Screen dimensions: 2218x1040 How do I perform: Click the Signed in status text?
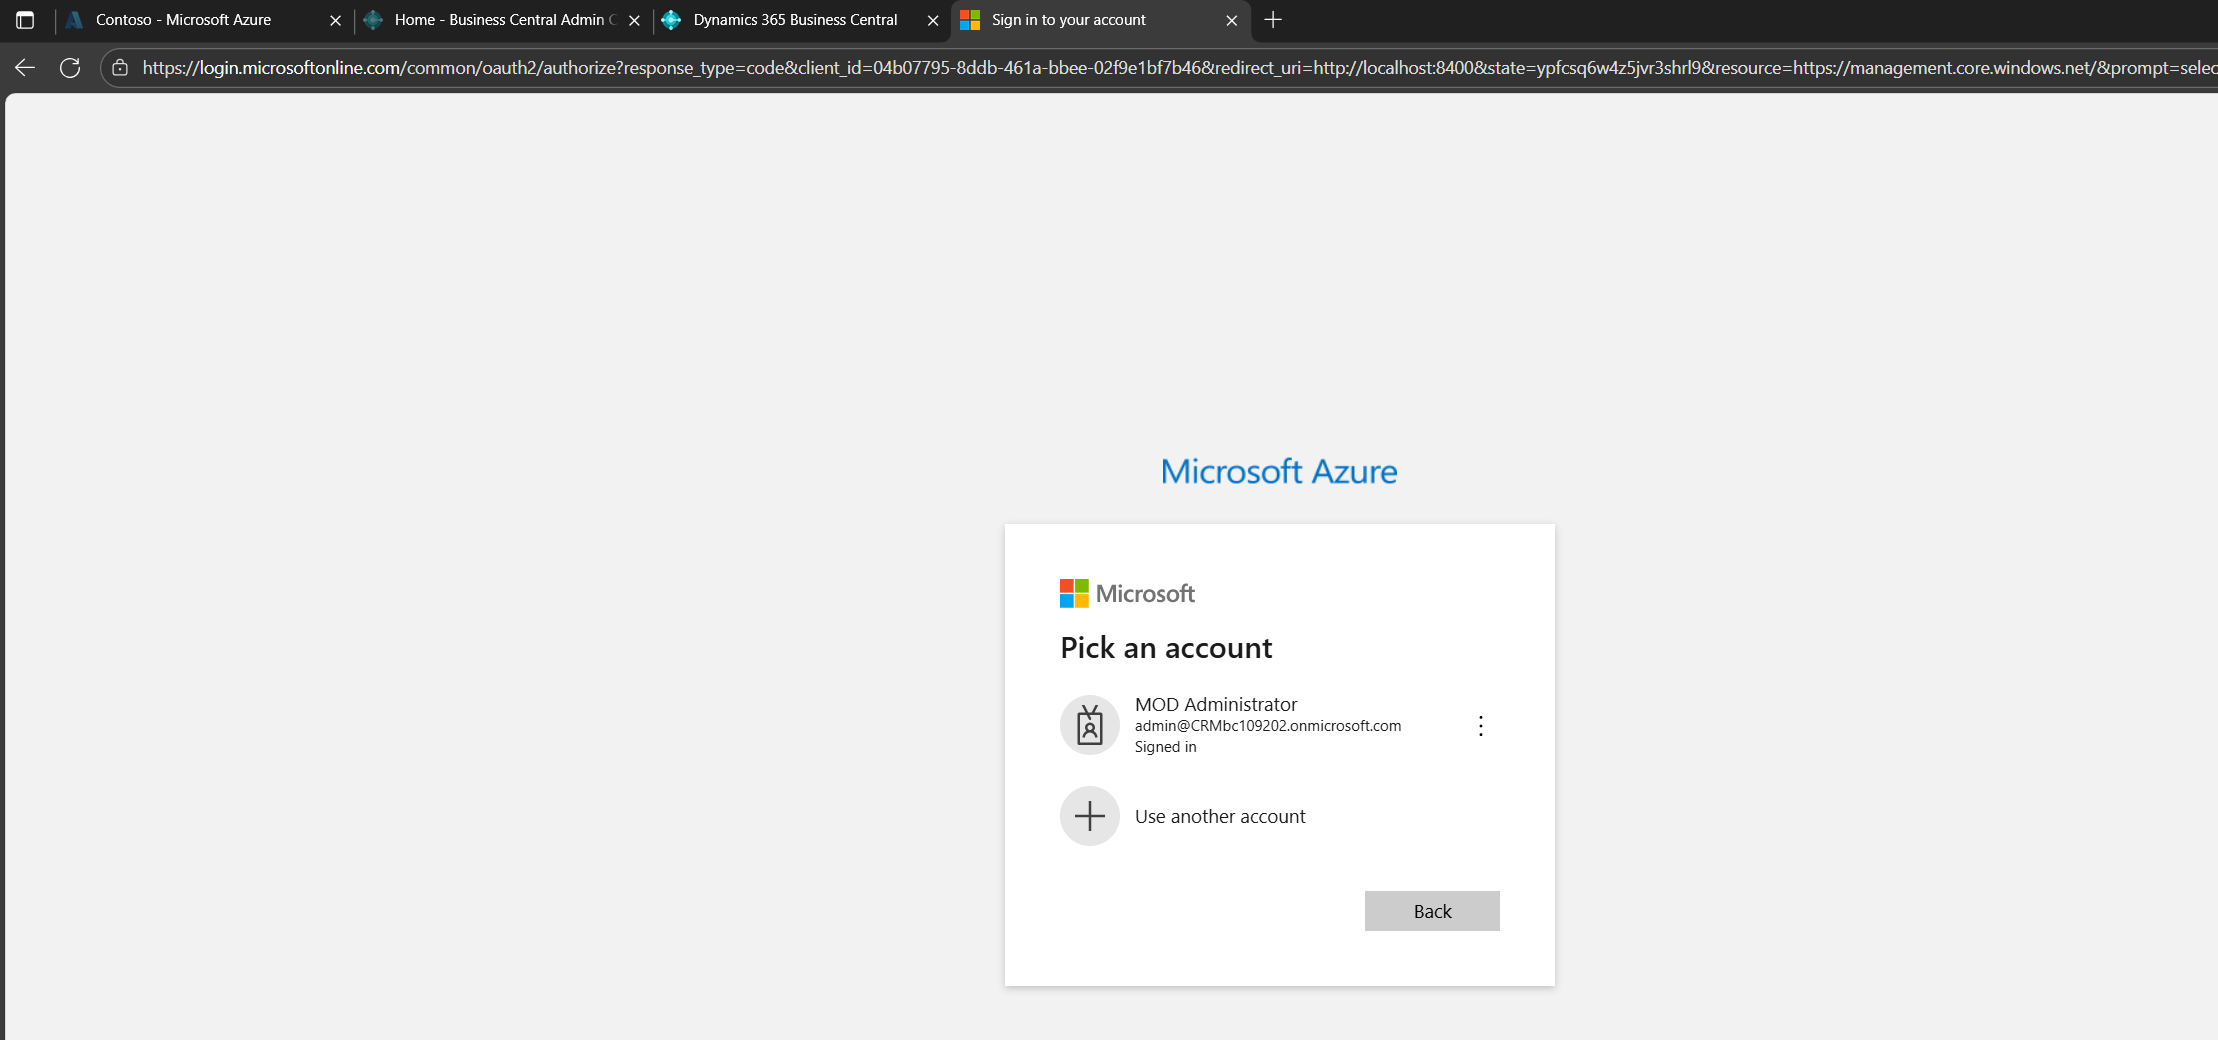tap(1166, 747)
